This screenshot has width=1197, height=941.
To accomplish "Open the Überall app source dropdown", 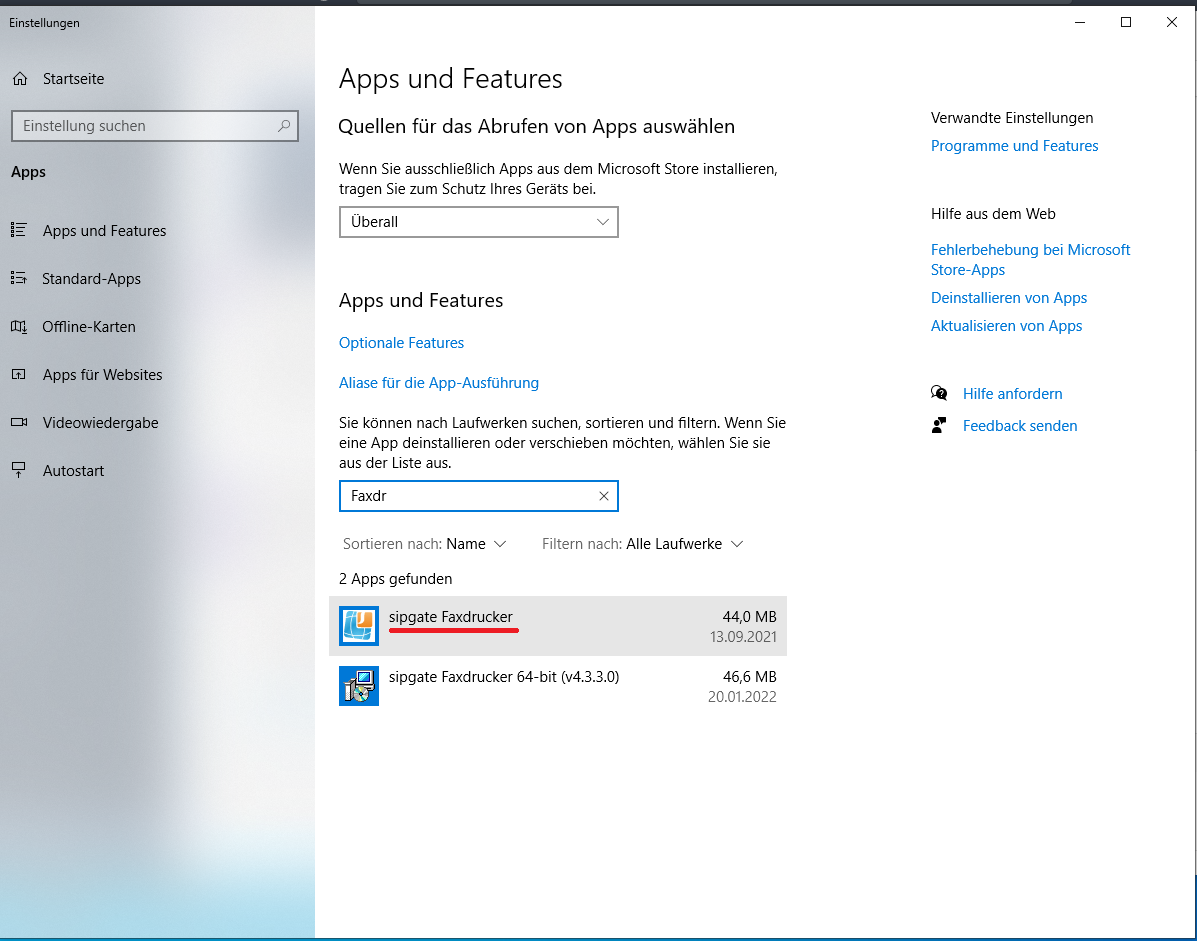I will coord(478,222).
